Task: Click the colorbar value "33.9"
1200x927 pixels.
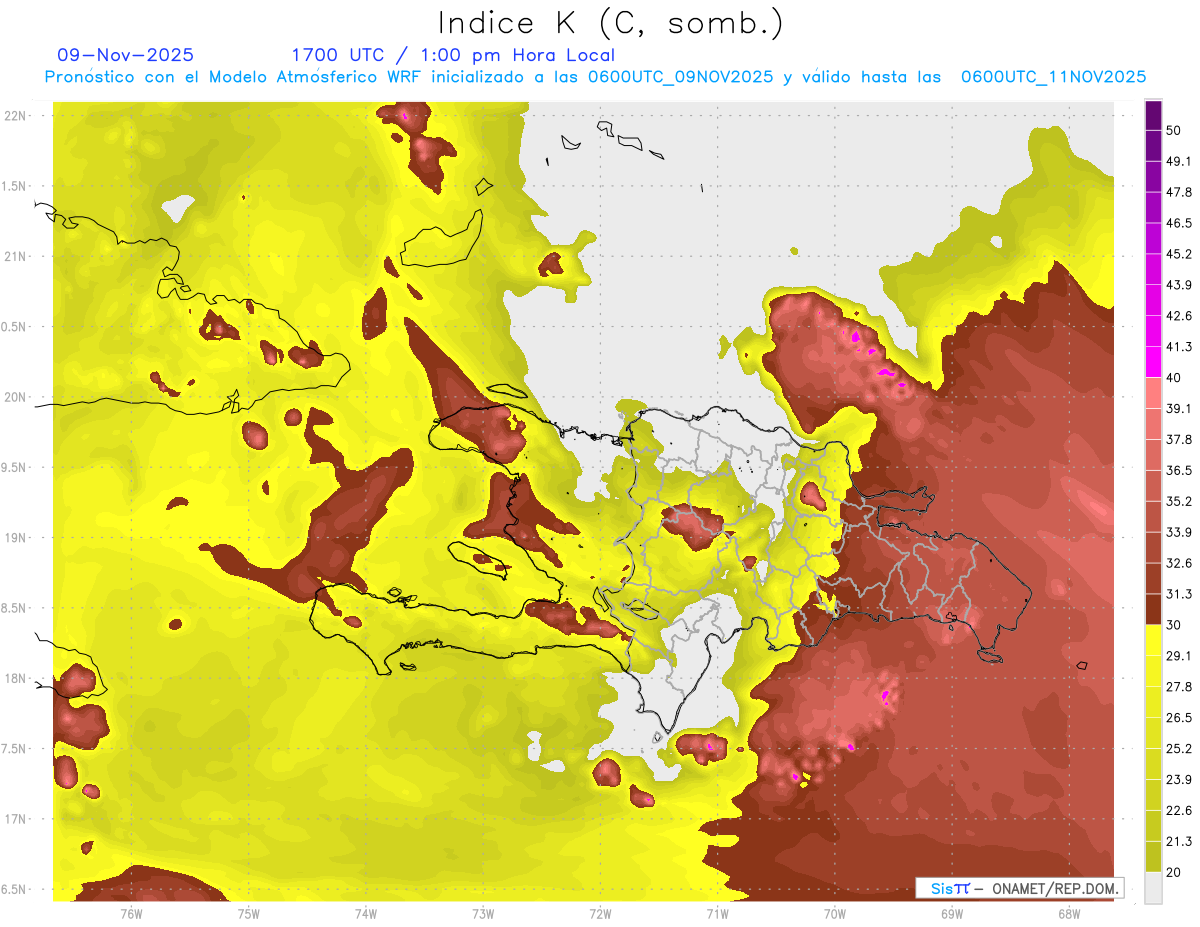Action: 1179,532
